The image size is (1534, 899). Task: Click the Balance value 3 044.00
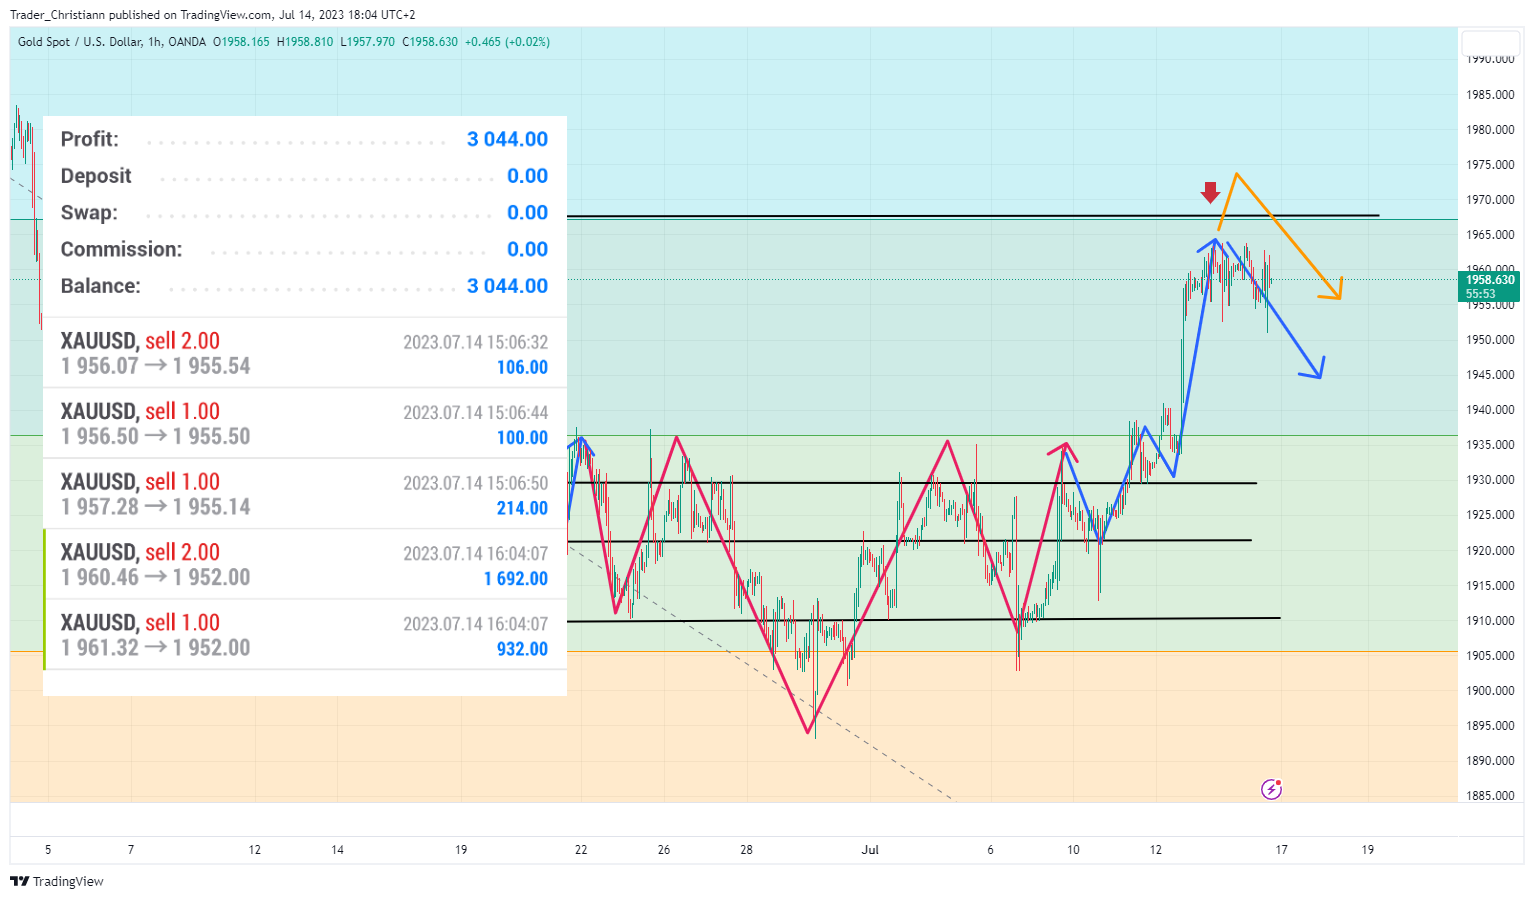(508, 286)
